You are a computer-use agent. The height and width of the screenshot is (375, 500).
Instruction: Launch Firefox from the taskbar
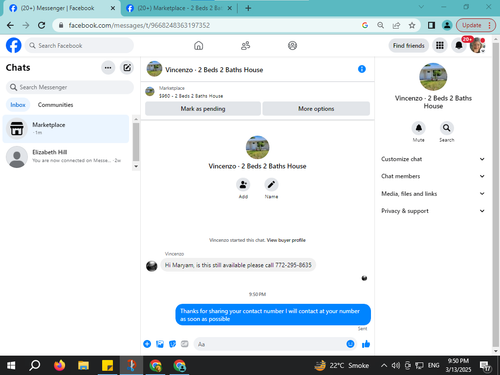[59, 366]
